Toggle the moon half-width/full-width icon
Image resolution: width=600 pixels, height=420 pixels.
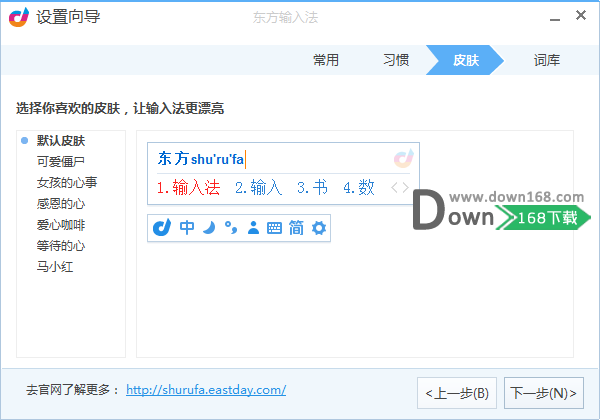coord(209,228)
